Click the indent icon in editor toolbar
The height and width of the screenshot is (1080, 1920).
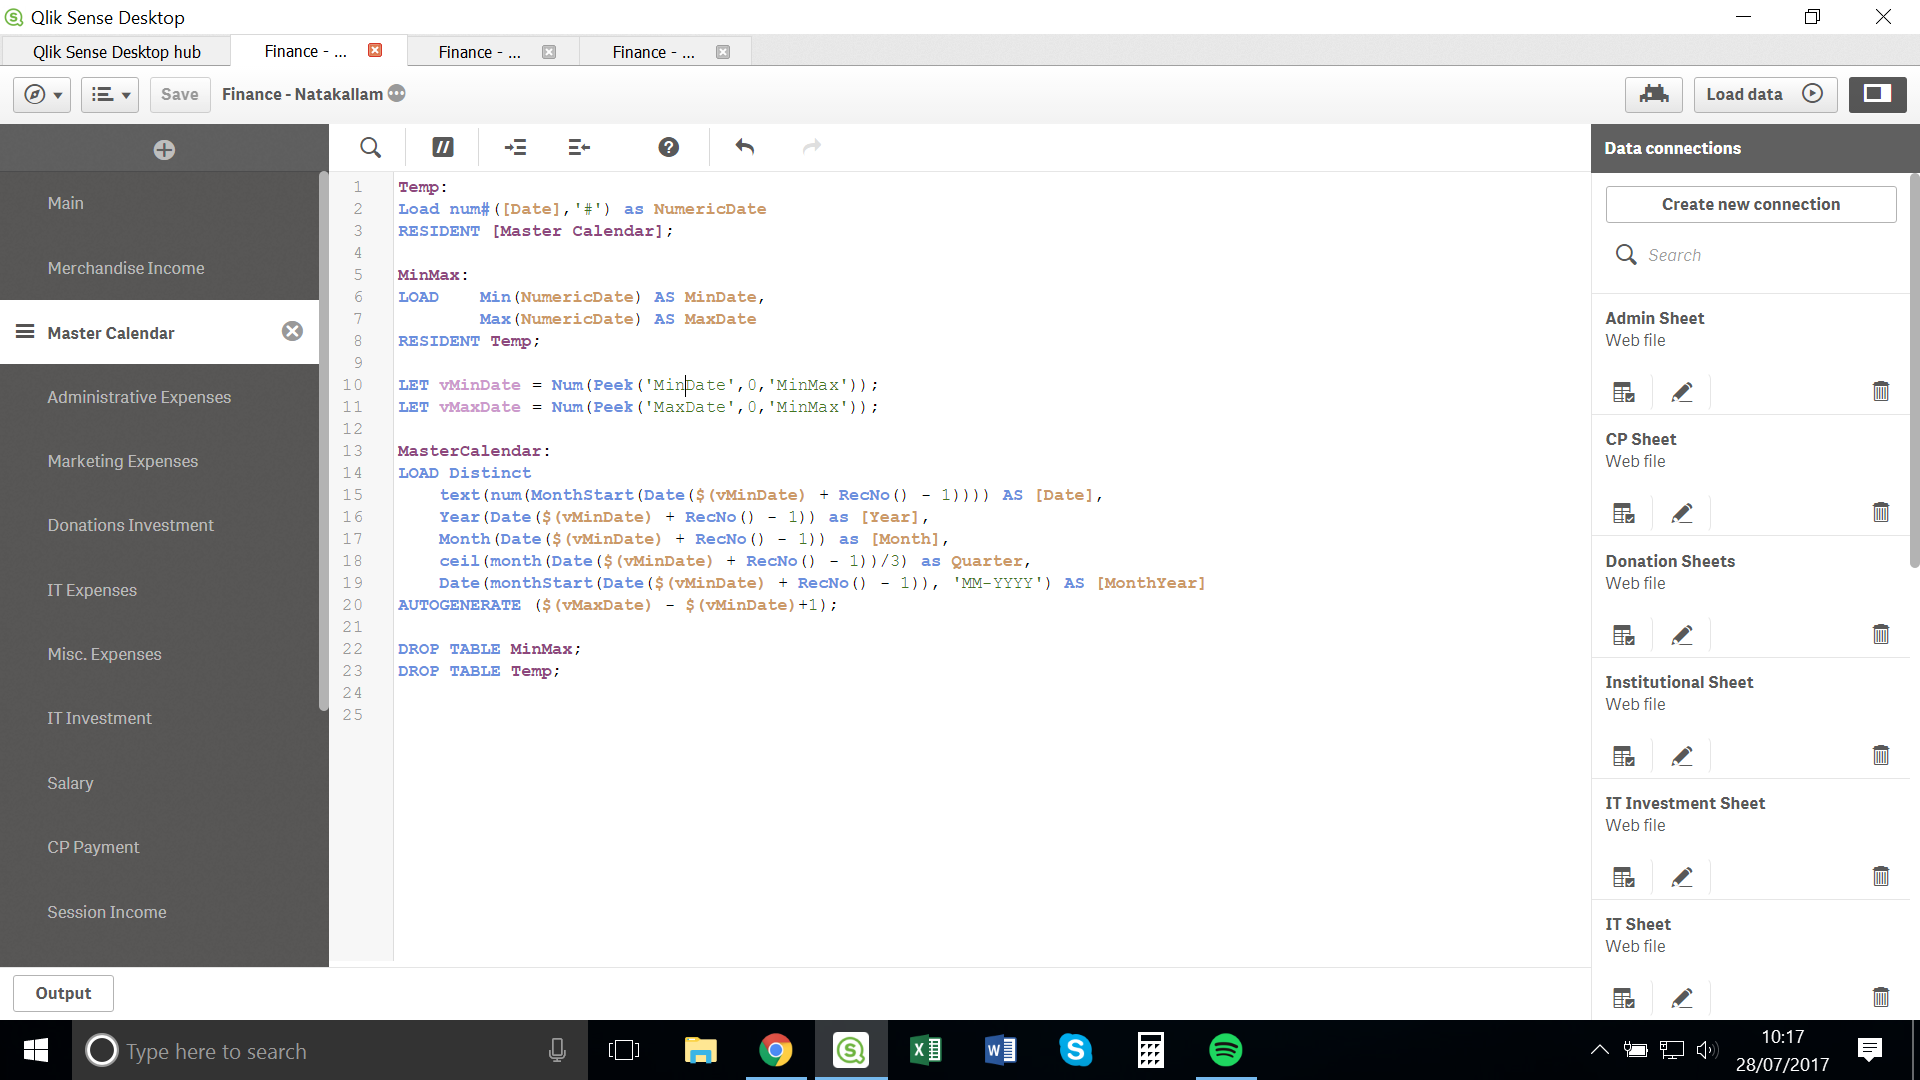point(515,148)
